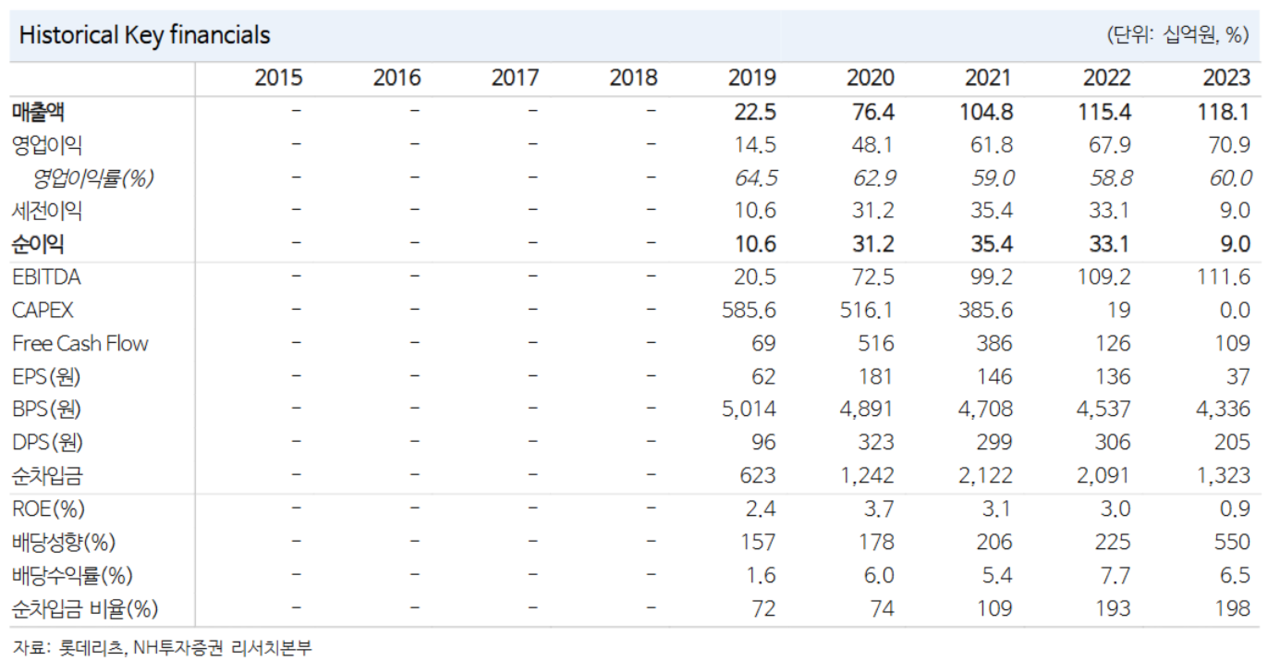The width and height of the screenshot is (1280, 661).
Task: Click the 2015 year column header
Action: (x=278, y=78)
